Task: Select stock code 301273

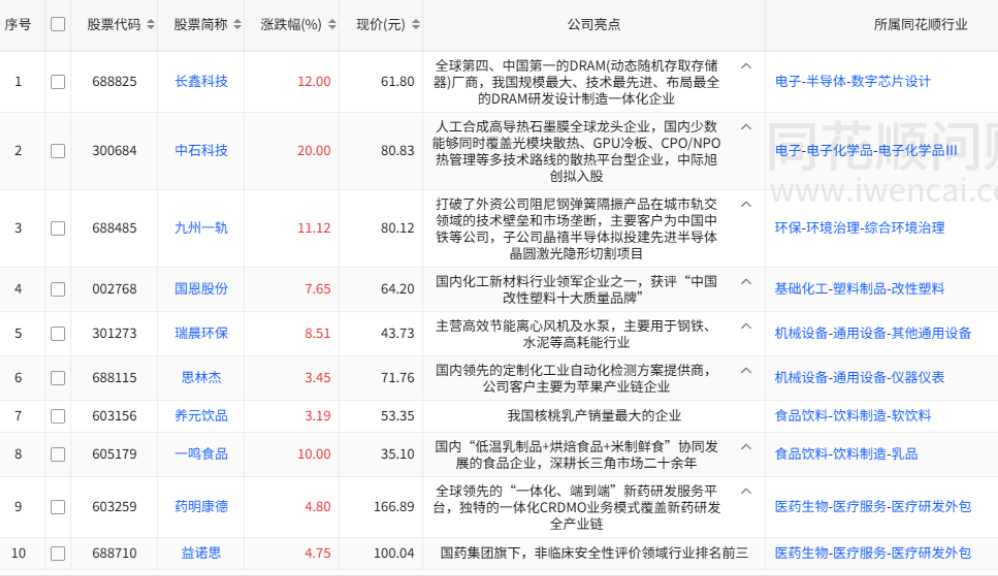Action: pyautogui.click(x=114, y=334)
